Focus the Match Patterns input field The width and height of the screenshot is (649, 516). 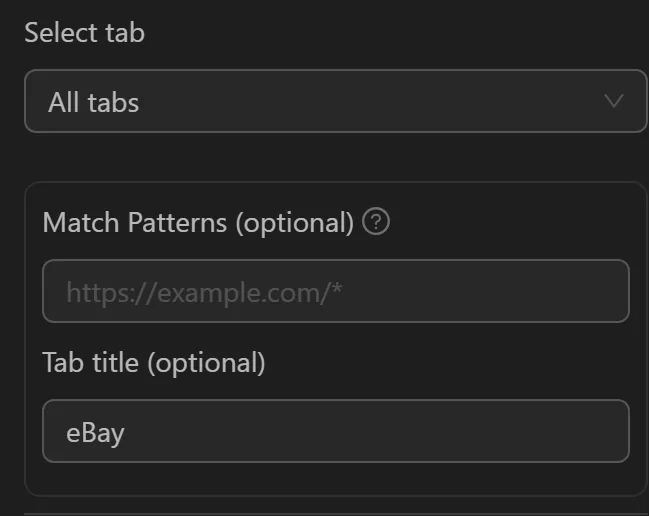pos(335,292)
